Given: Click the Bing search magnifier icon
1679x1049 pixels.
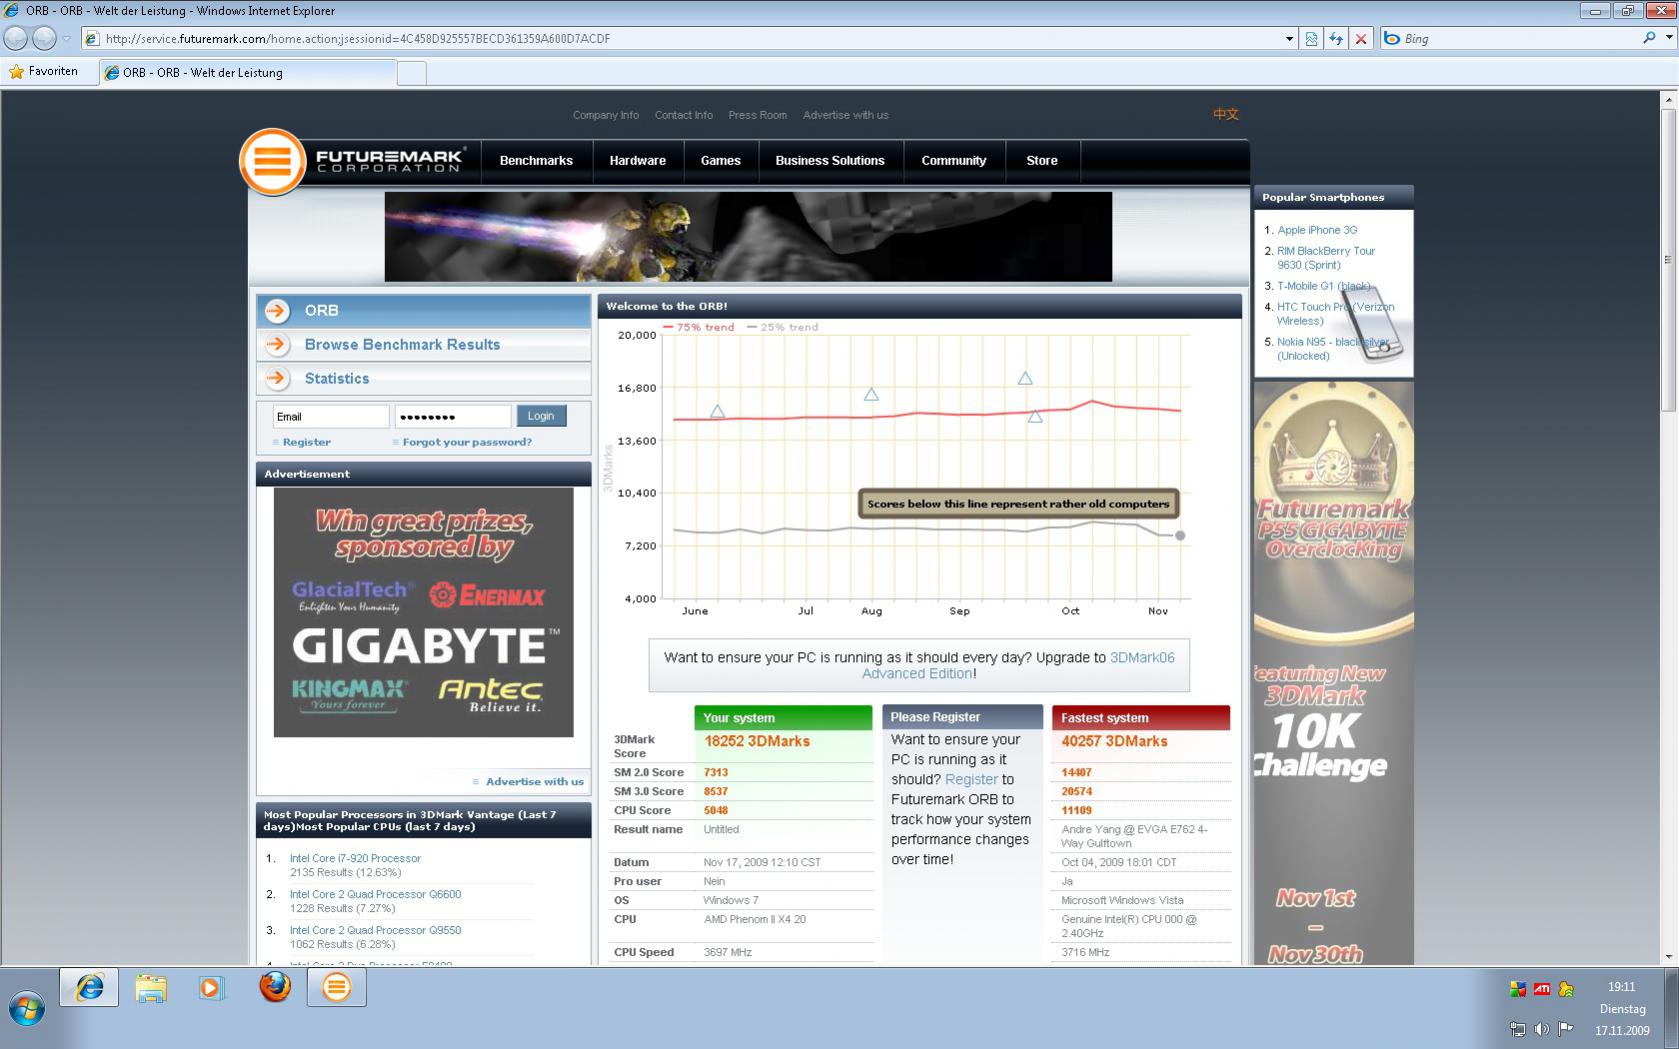Looking at the screenshot, I should pos(1649,38).
